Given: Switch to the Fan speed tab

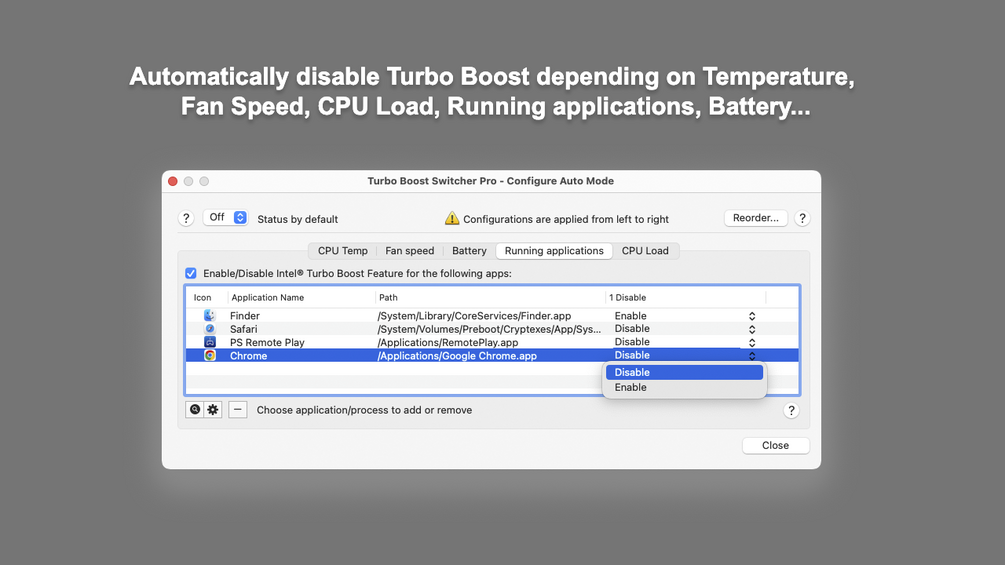Looking at the screenshot, I should tap(410, 251).
